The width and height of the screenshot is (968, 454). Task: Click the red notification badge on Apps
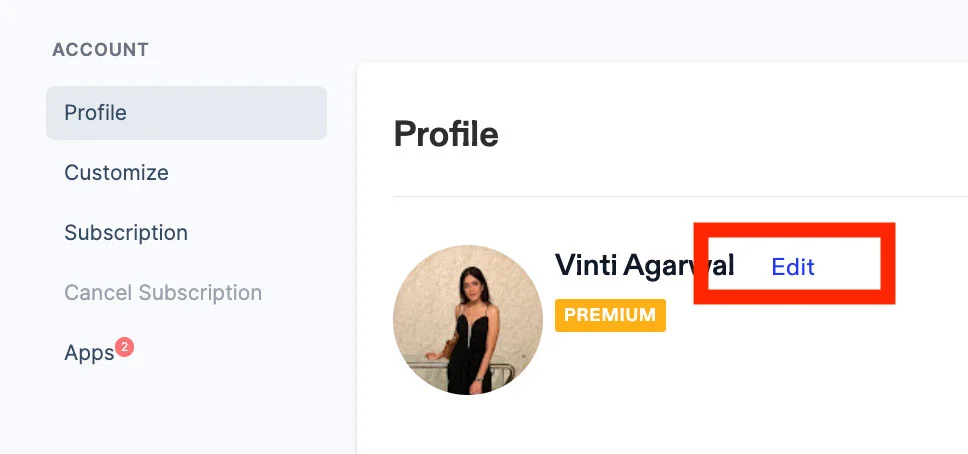(124, 347)
